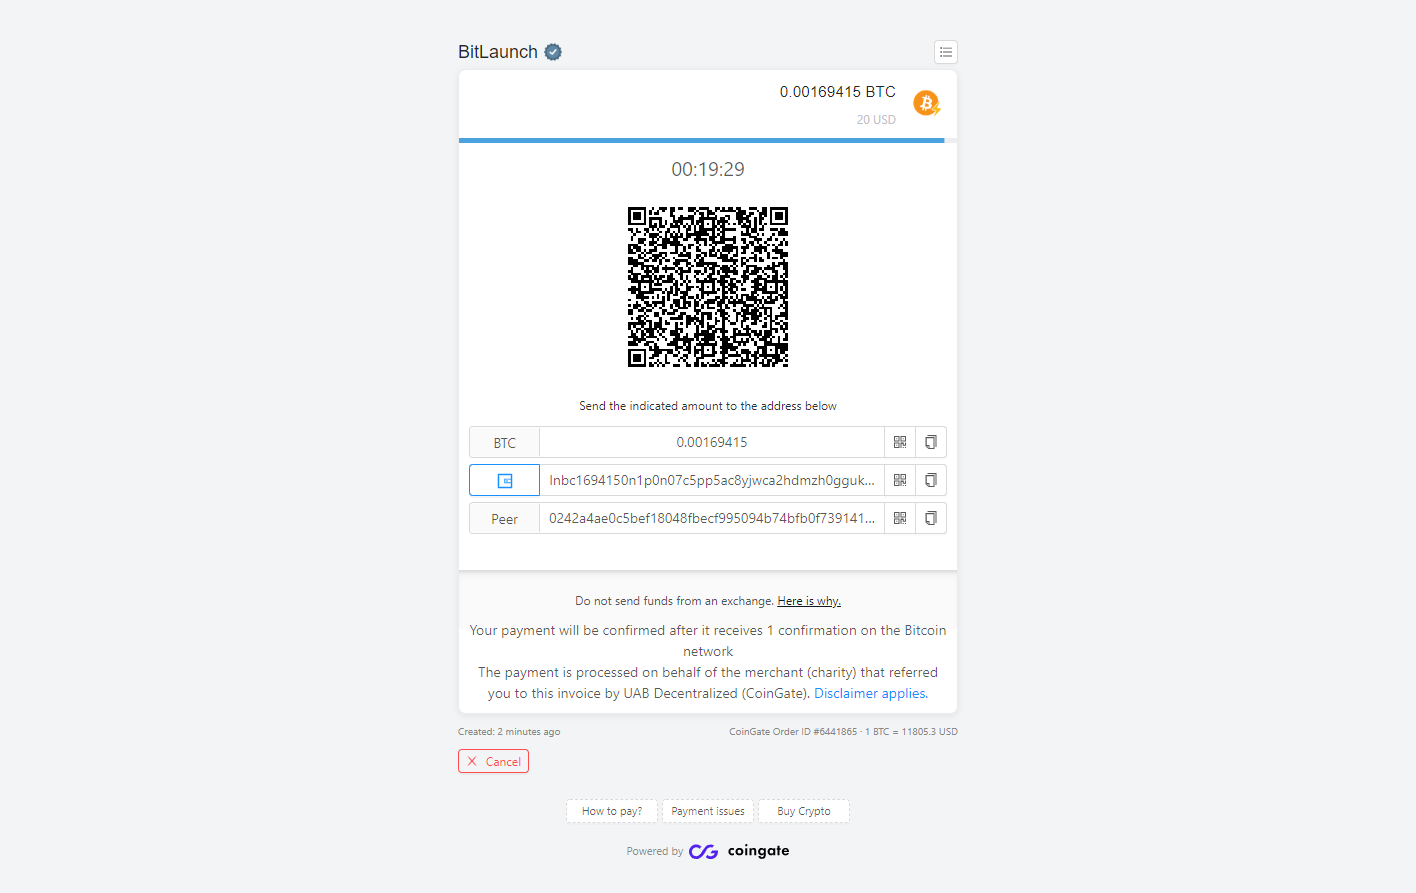Copy the BTC amount 0.00169415
This screenshot has height=893, width=1416.
[x=931, y=442]
